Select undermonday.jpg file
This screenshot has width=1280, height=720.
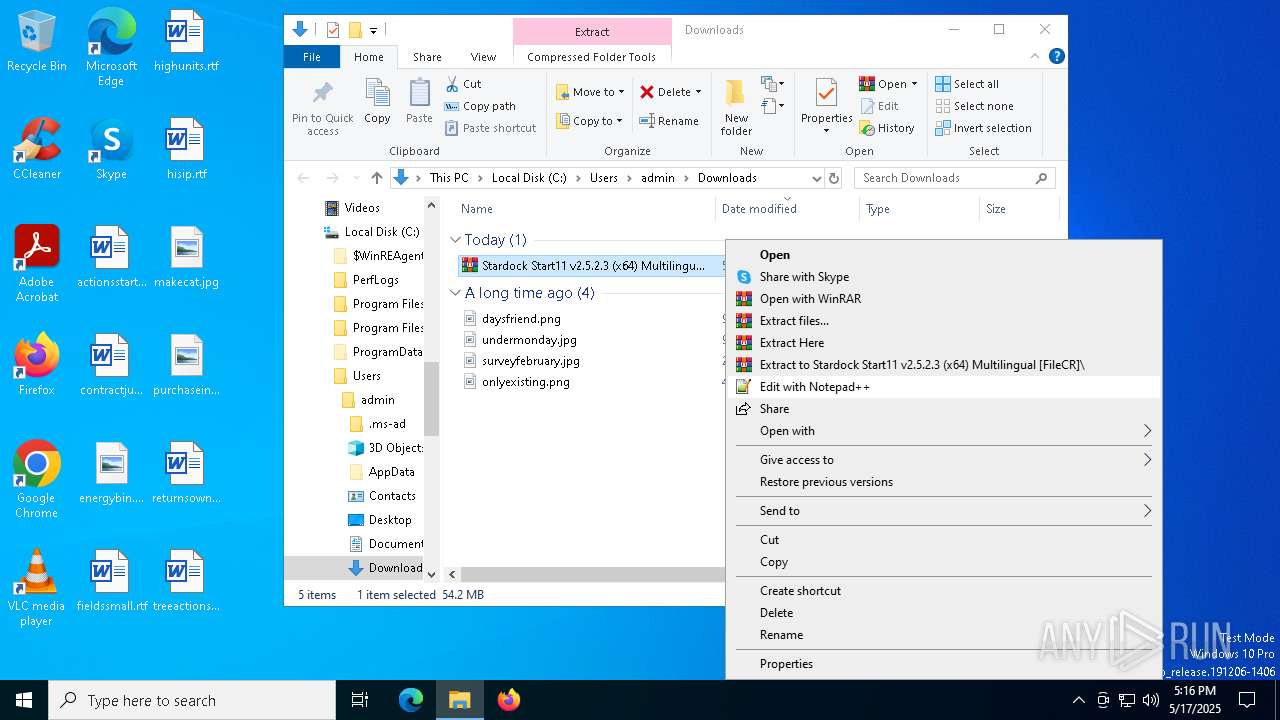click(x=529, y=340)
